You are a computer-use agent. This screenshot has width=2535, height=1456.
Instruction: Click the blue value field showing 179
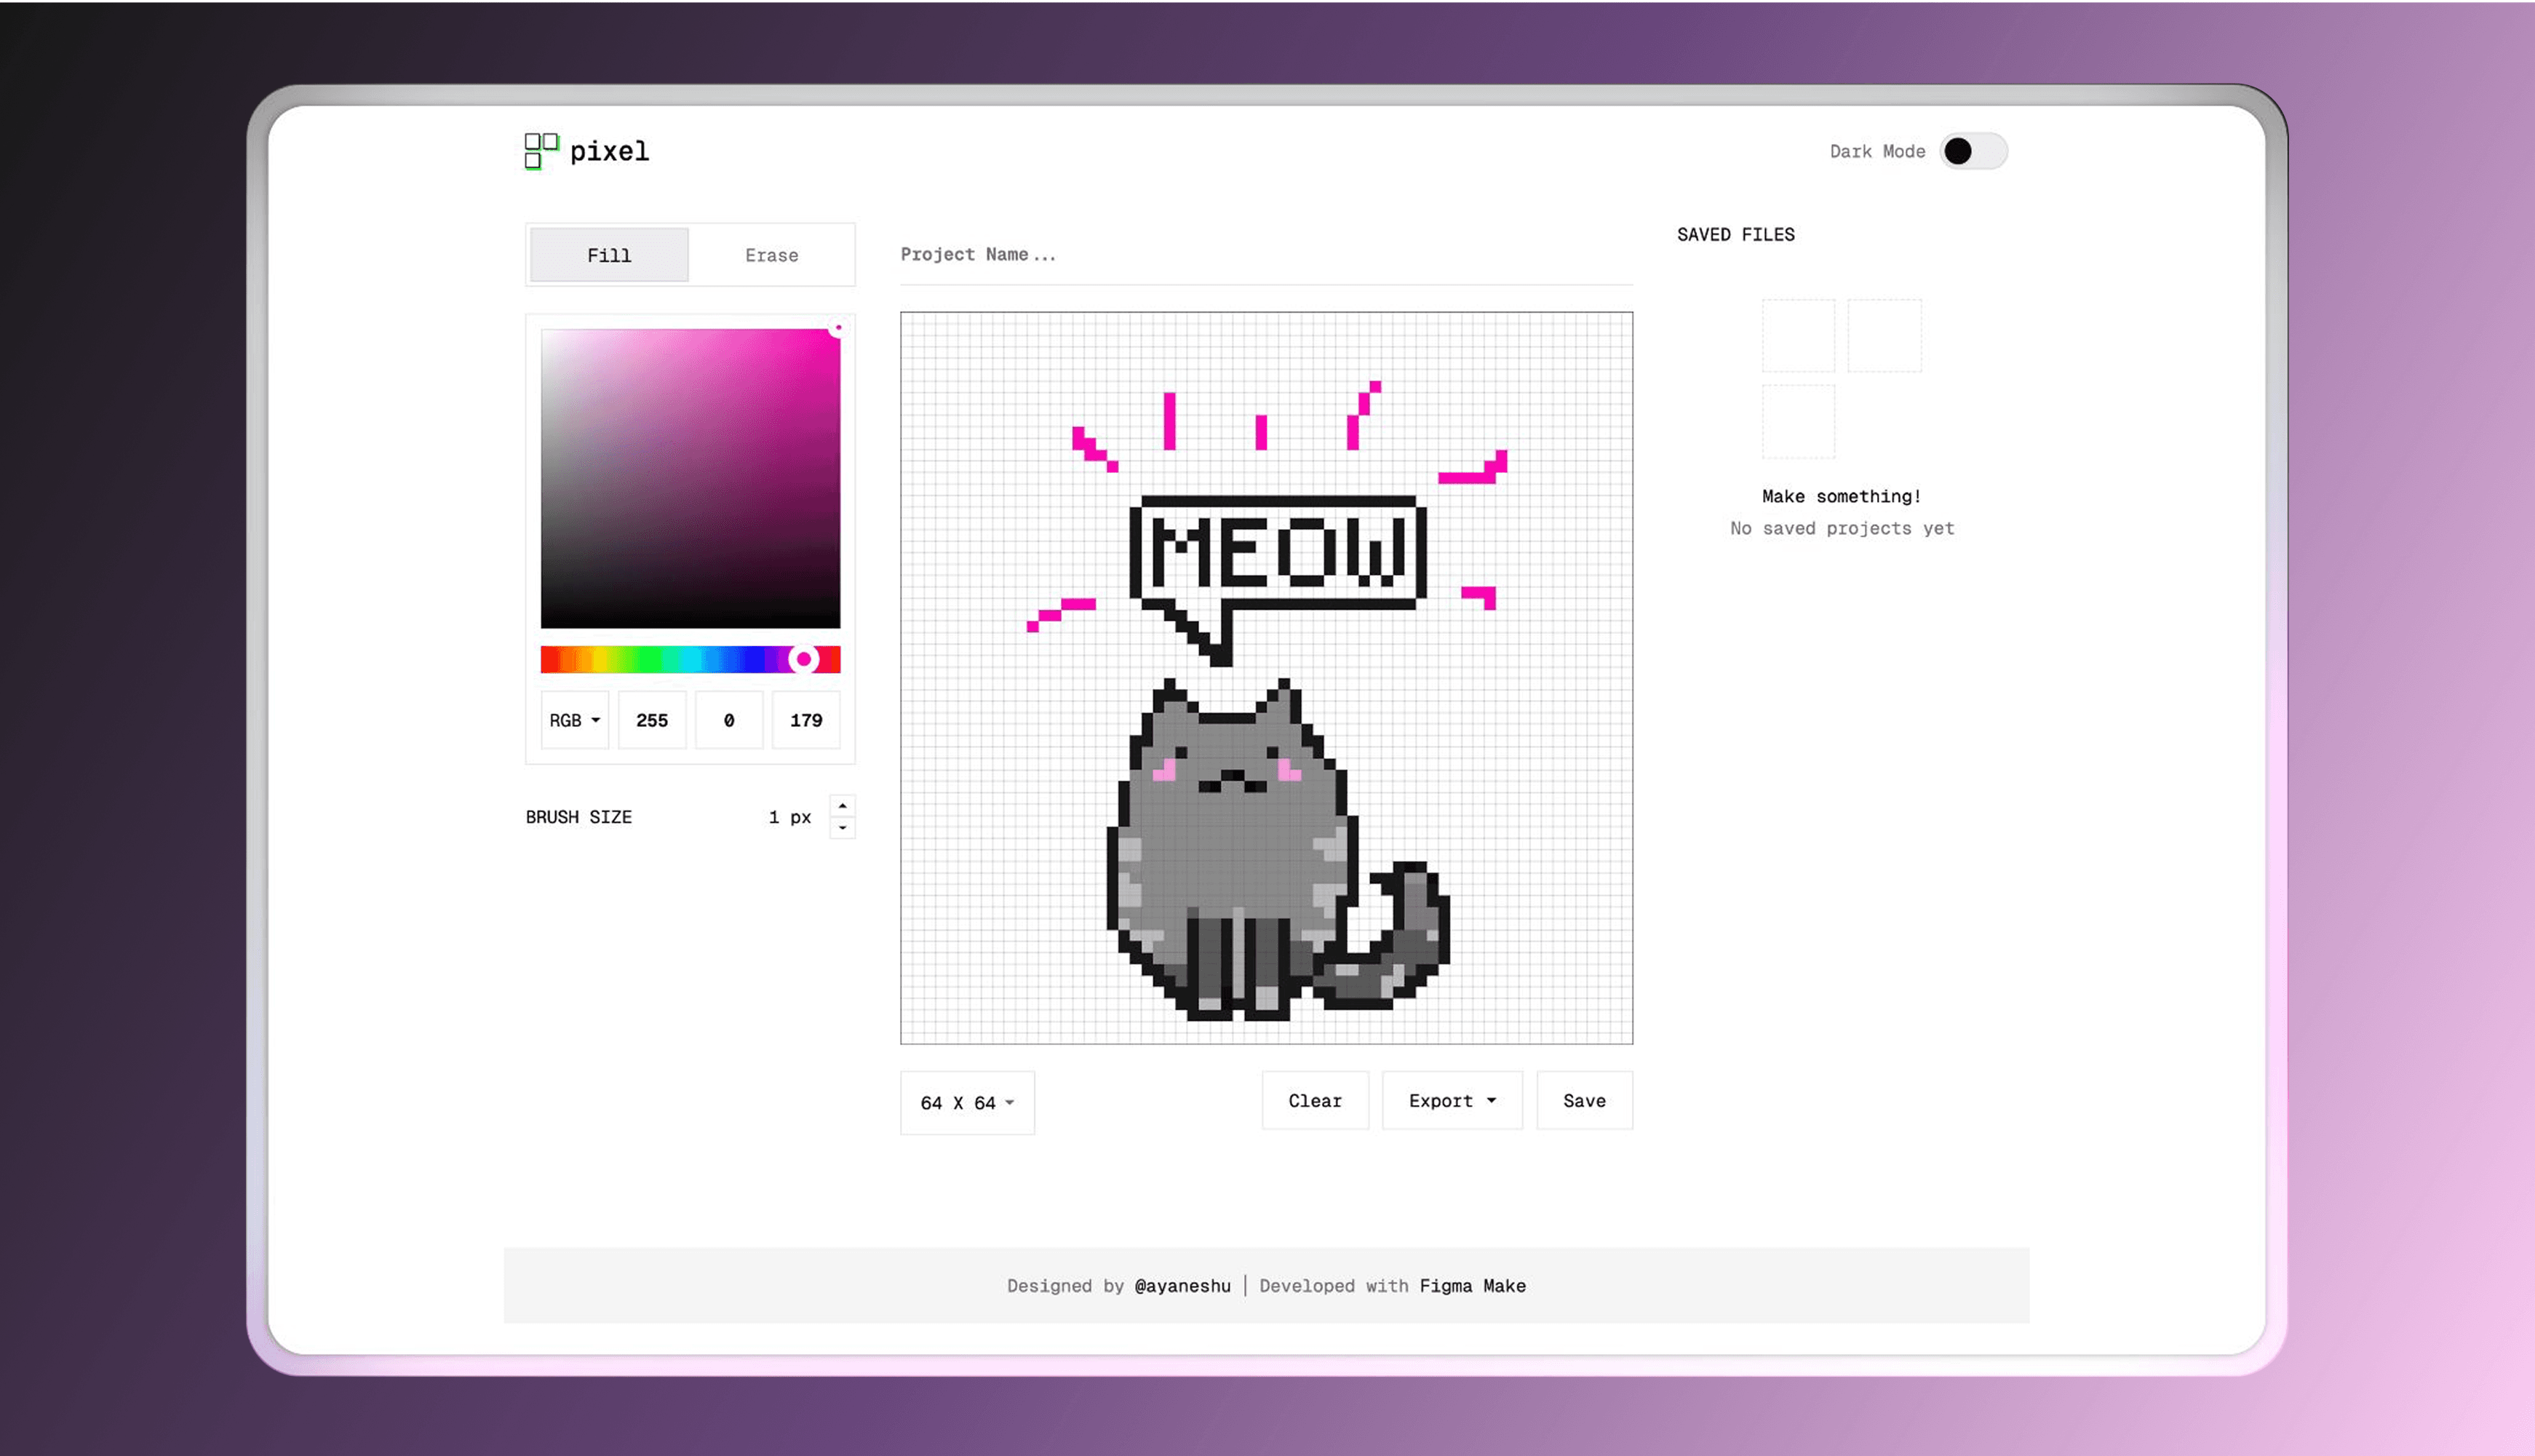click(x=806, y=720)
